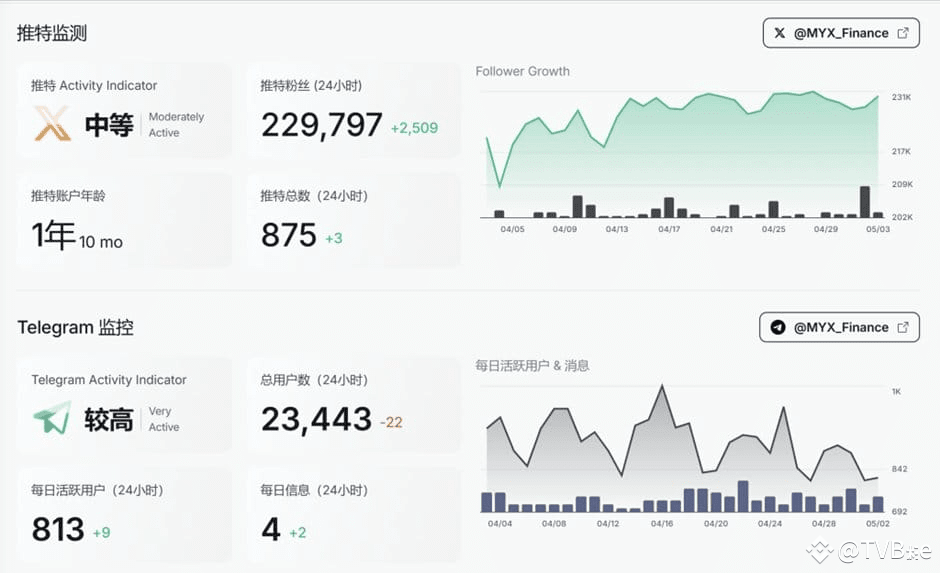The width and height of the screenshot is (940, 573).
Task: Click the 较高 activity level label
Action: pyautogui.click(x=109, y=420)
